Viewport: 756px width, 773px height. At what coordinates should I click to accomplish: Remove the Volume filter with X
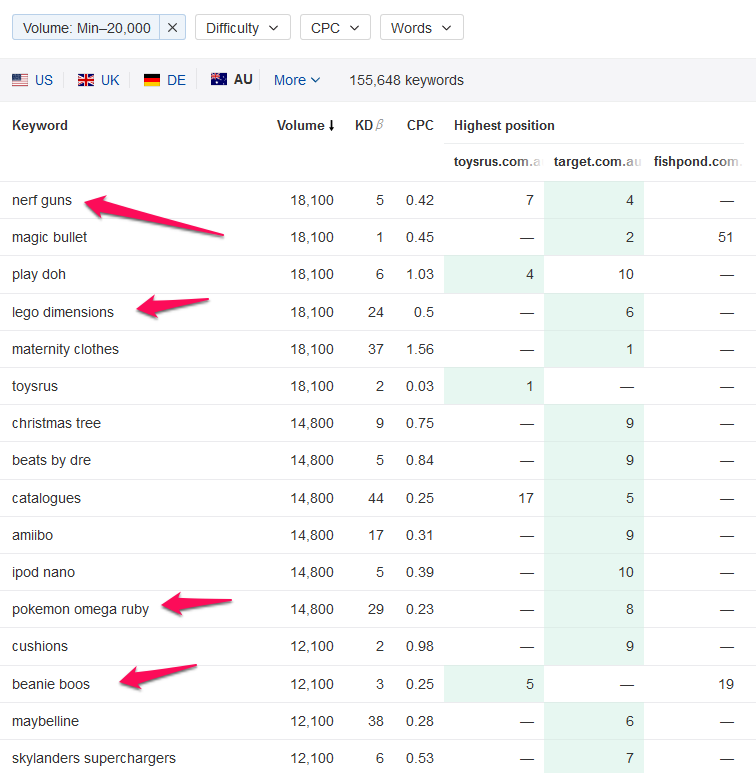[x=172, y=28]
